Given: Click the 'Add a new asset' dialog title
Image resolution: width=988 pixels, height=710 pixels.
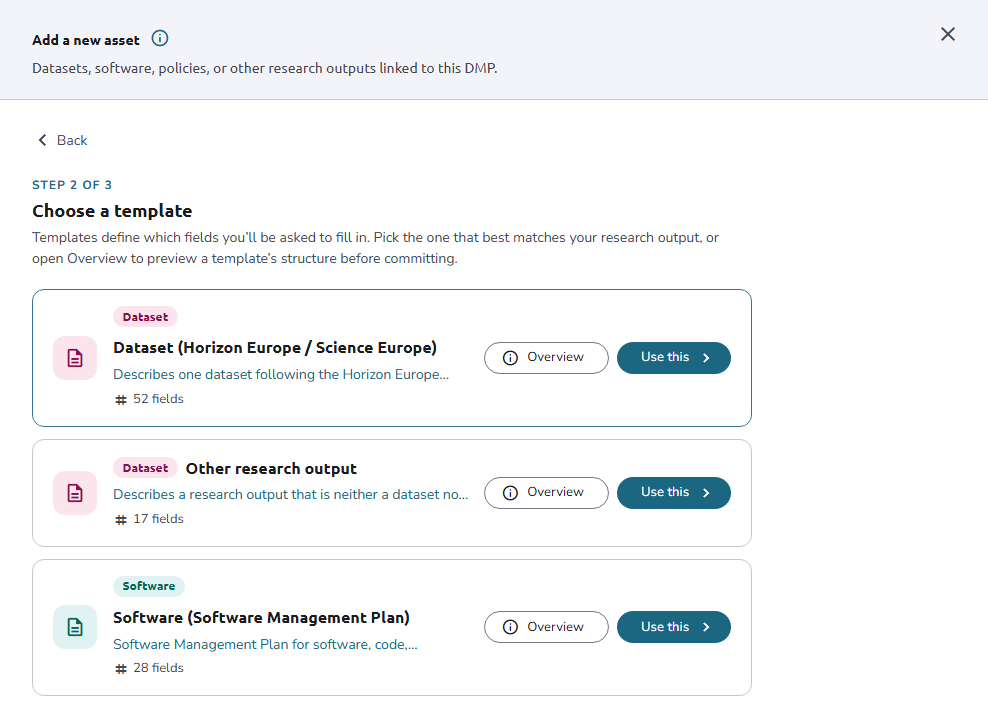Looking at the screenshot, I should click(x=86, y=40).
